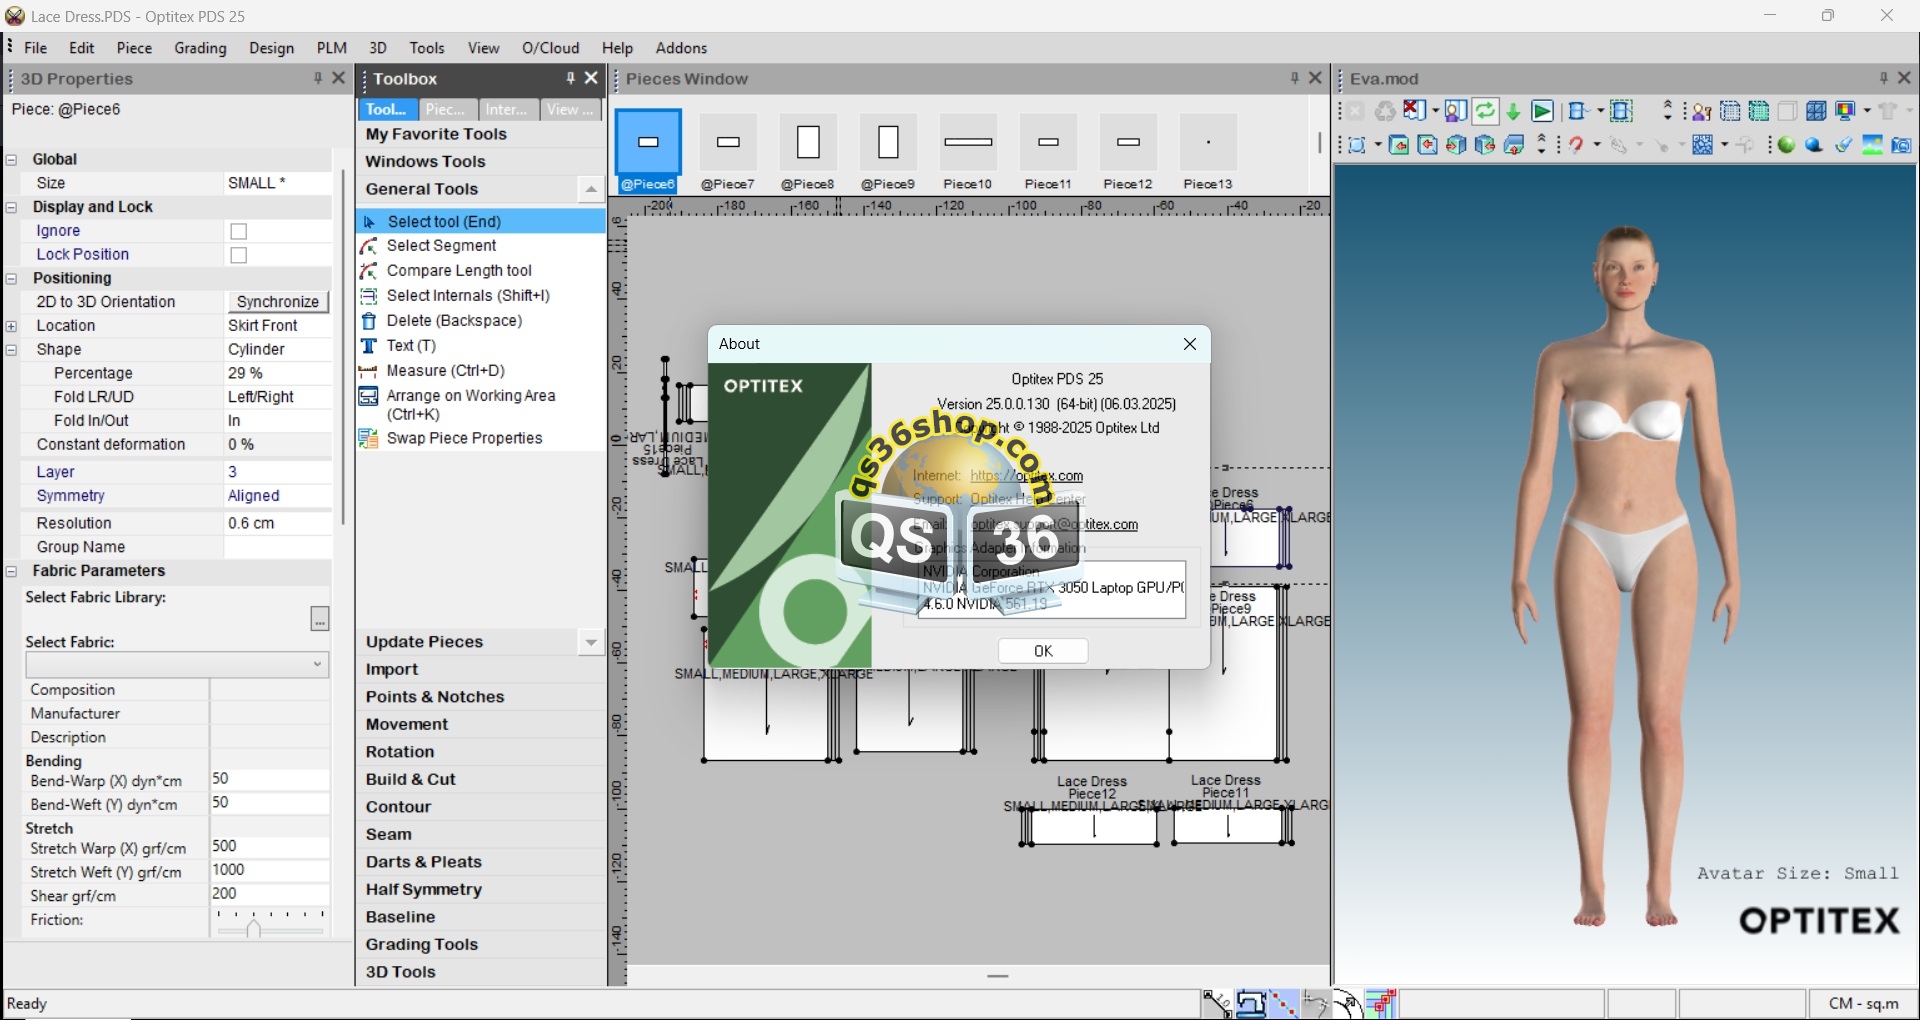Click the nested red squares status bar icon
Viewport: 1920px width, 1020px height.
[1381, 1003]
